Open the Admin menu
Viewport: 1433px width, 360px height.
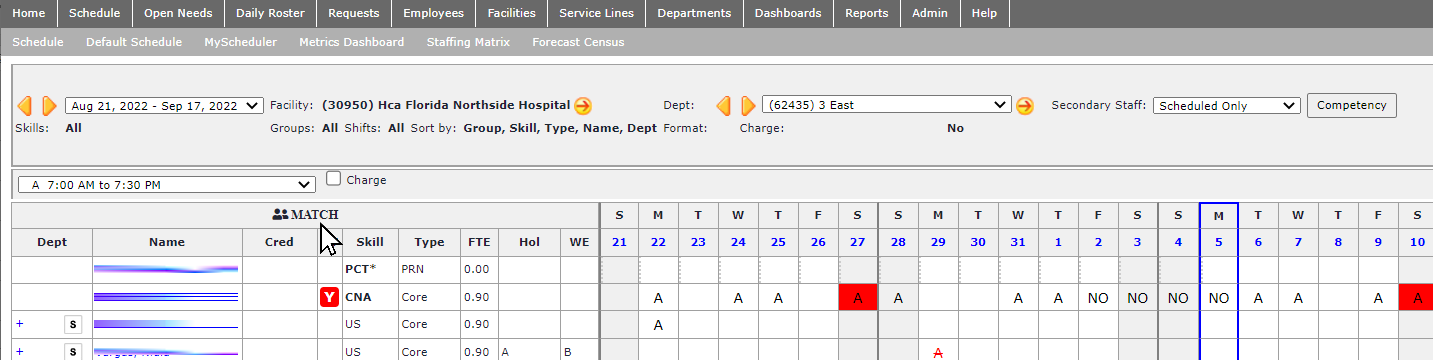point(930,13)
